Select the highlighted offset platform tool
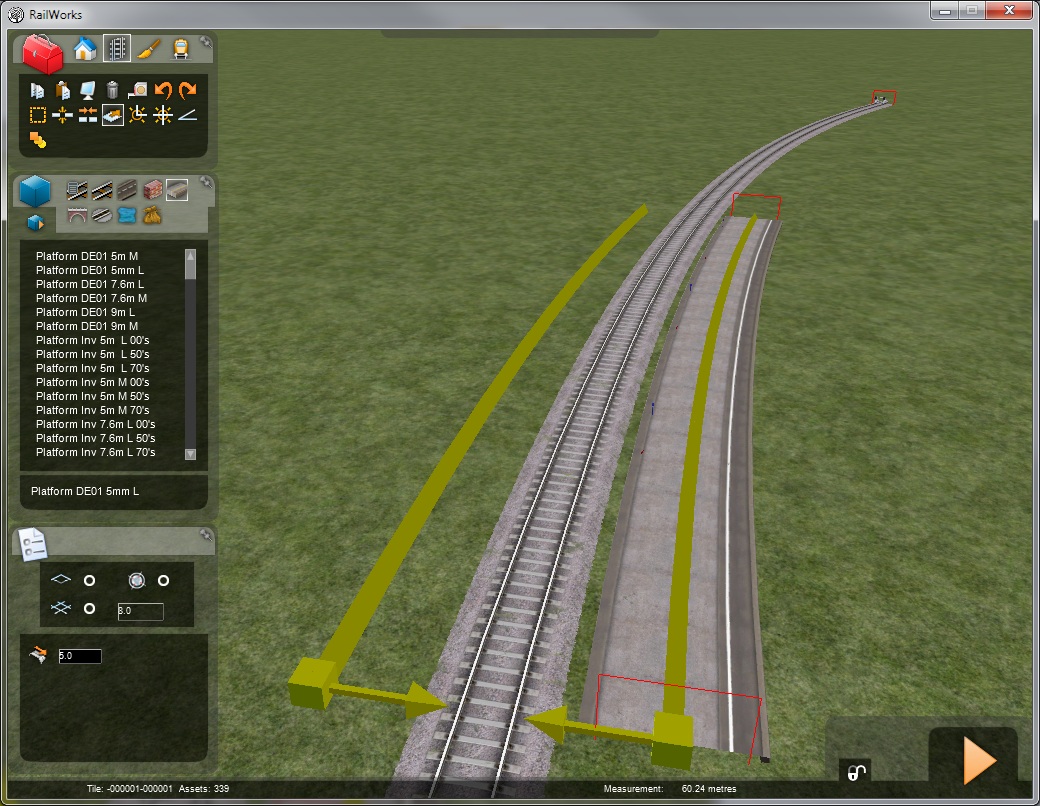Screen dimensions: 1040x806 coord(113,115)
